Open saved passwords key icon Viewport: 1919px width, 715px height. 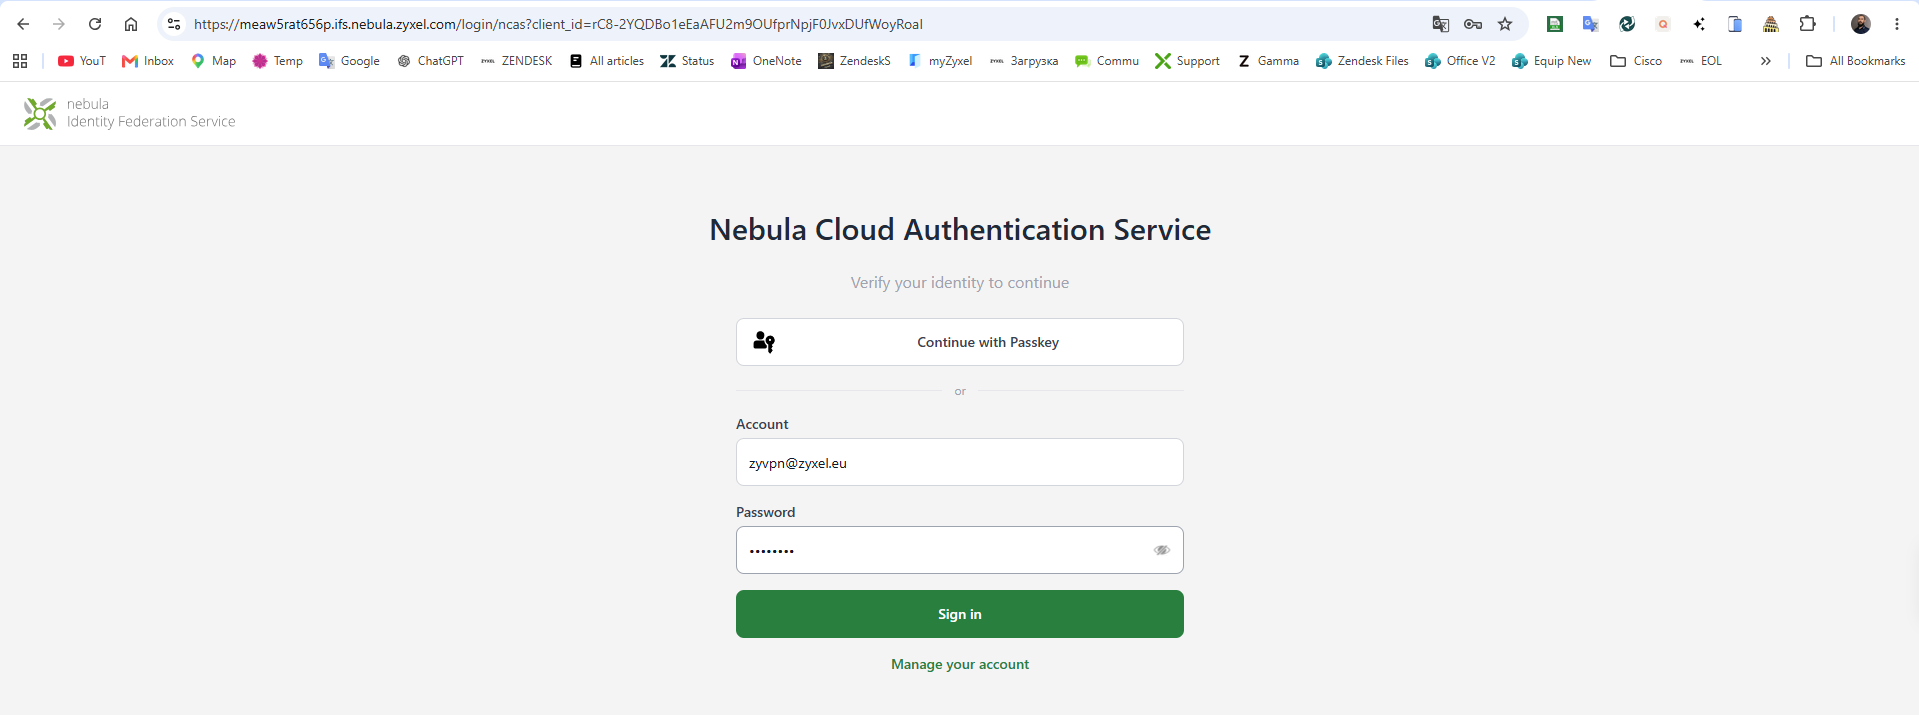click(x=1473, y=24)
